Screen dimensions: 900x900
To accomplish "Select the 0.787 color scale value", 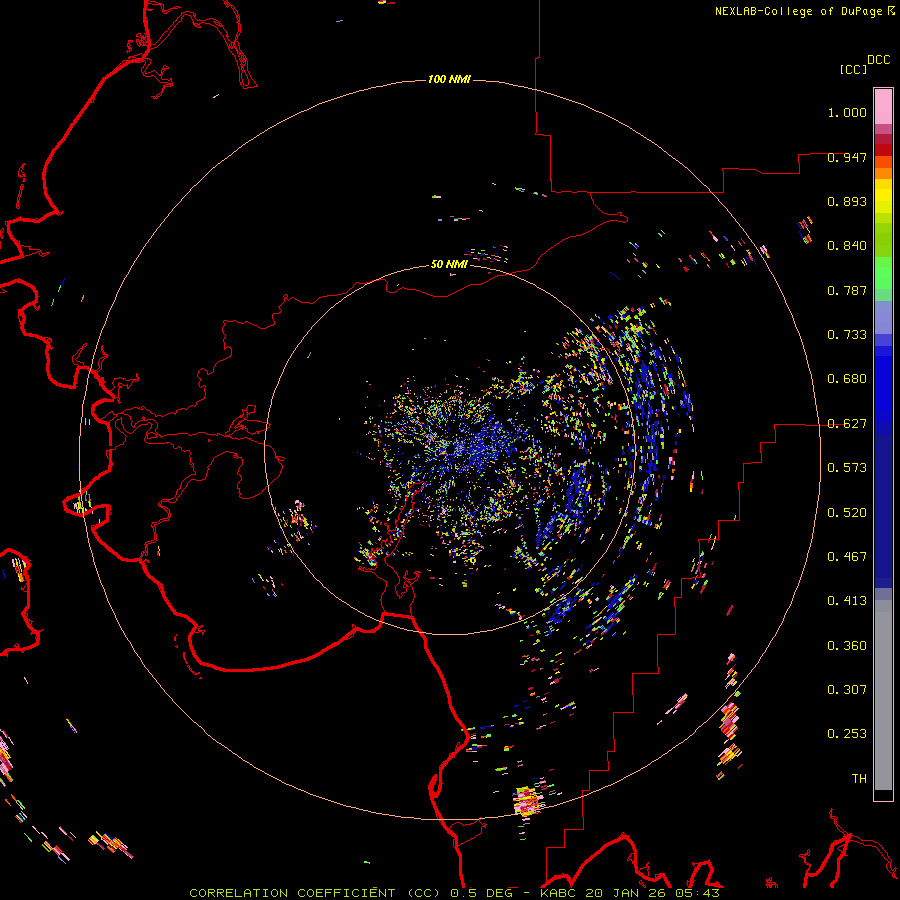I will tap(847, 290).
